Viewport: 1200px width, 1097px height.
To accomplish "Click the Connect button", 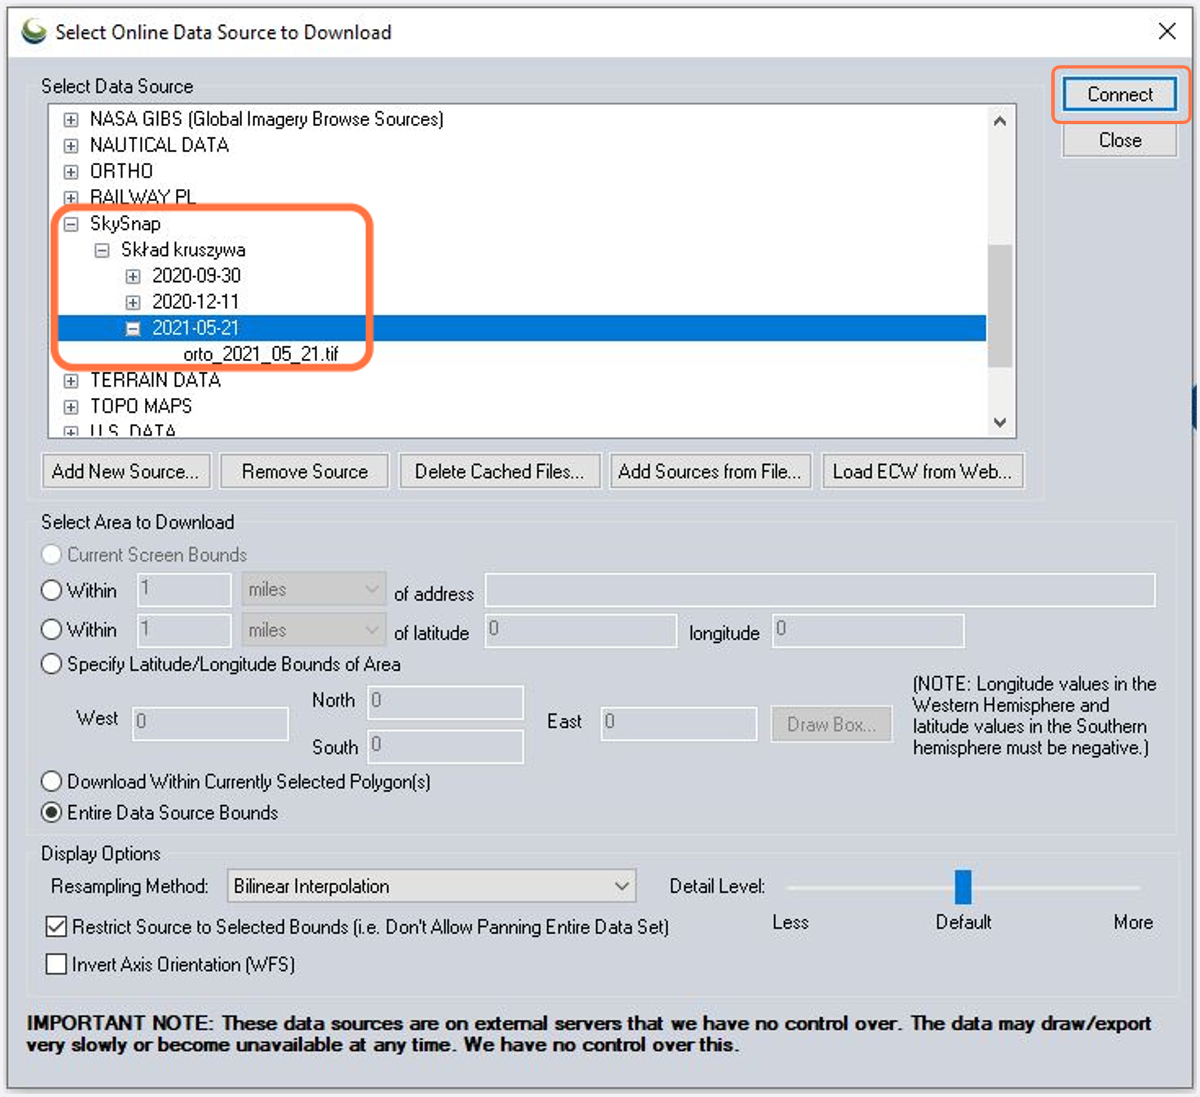I will pos(1120,94).
